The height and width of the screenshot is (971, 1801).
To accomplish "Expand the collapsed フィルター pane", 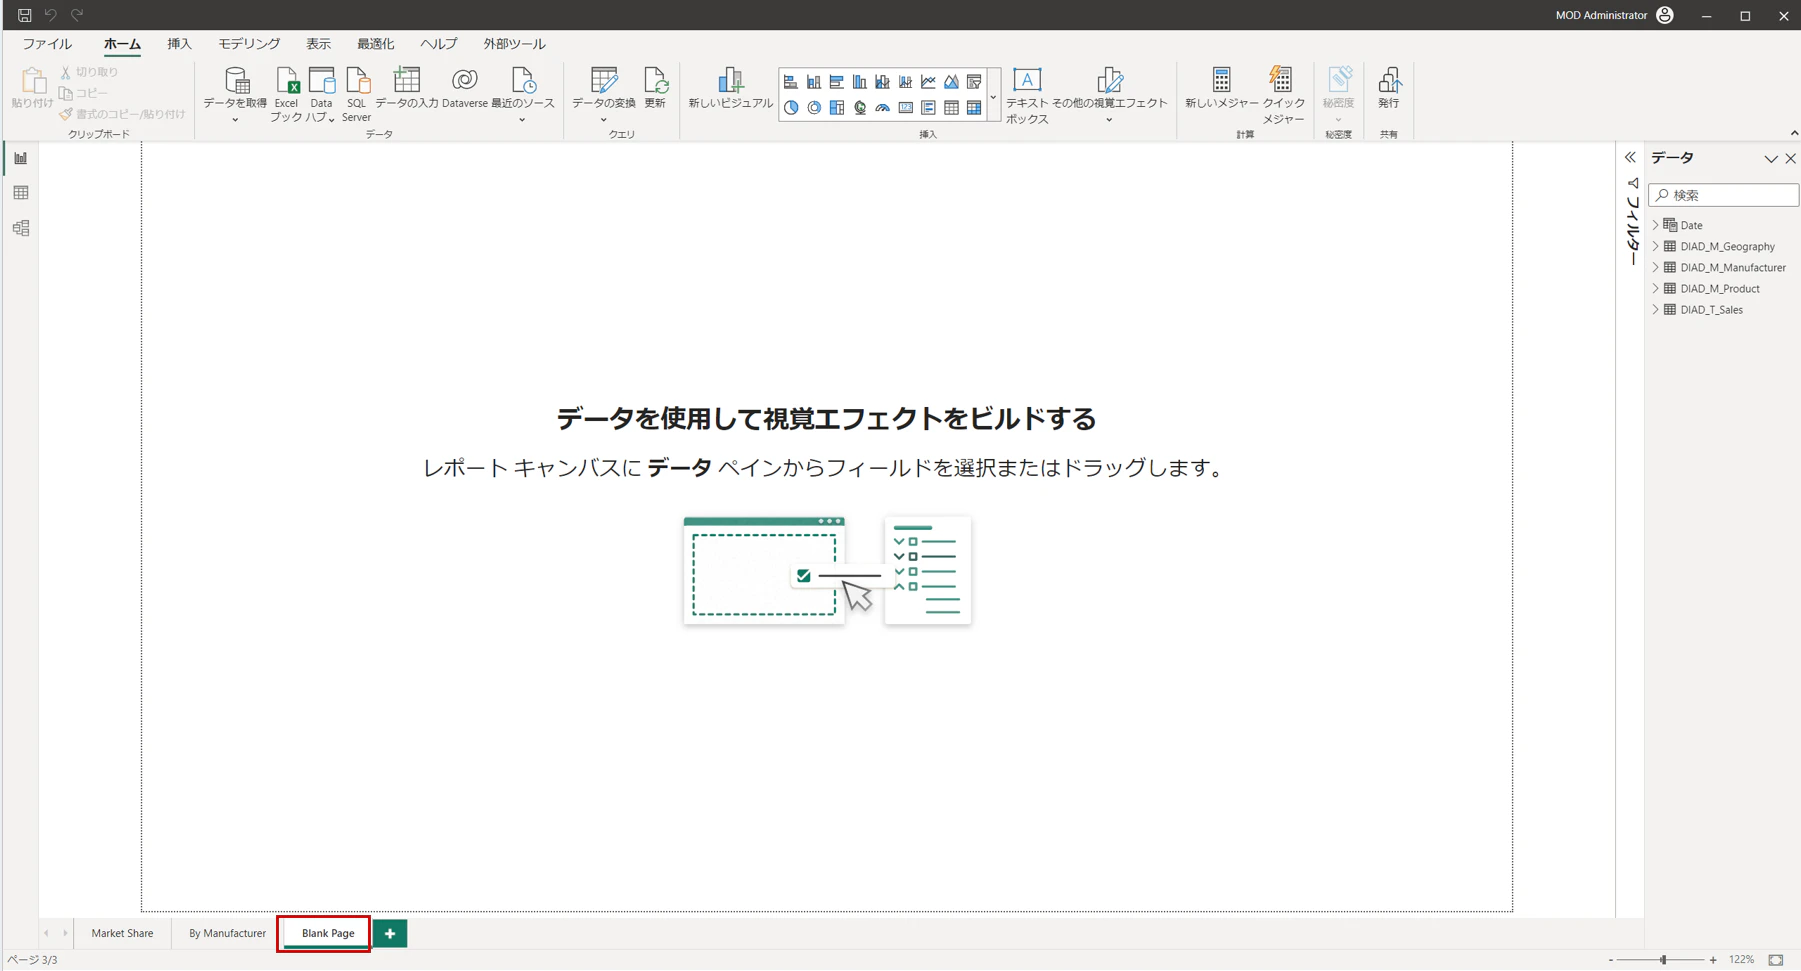I will [1630, 158].
